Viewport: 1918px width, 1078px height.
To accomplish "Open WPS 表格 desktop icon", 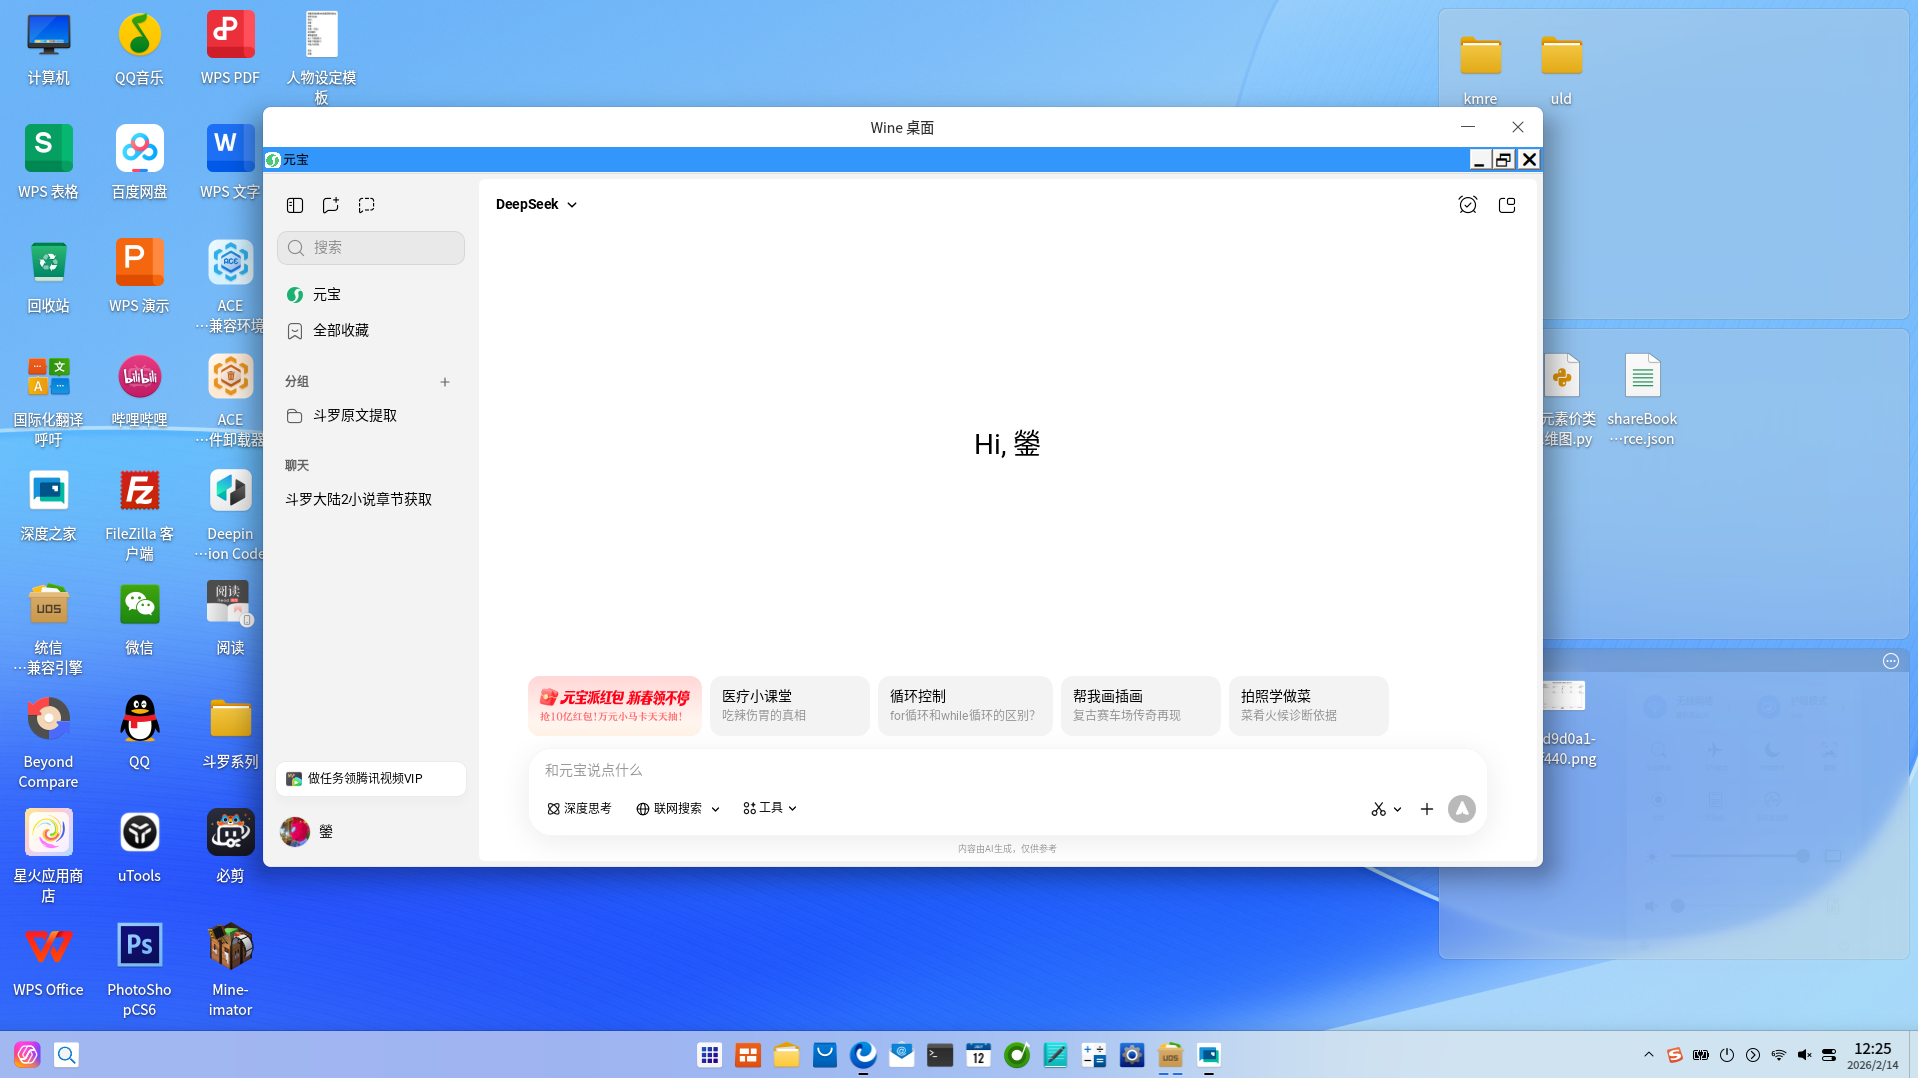I will (48, 163).
